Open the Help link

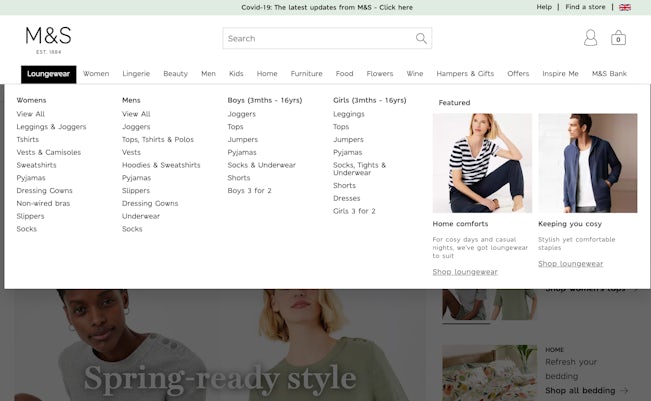544,7
